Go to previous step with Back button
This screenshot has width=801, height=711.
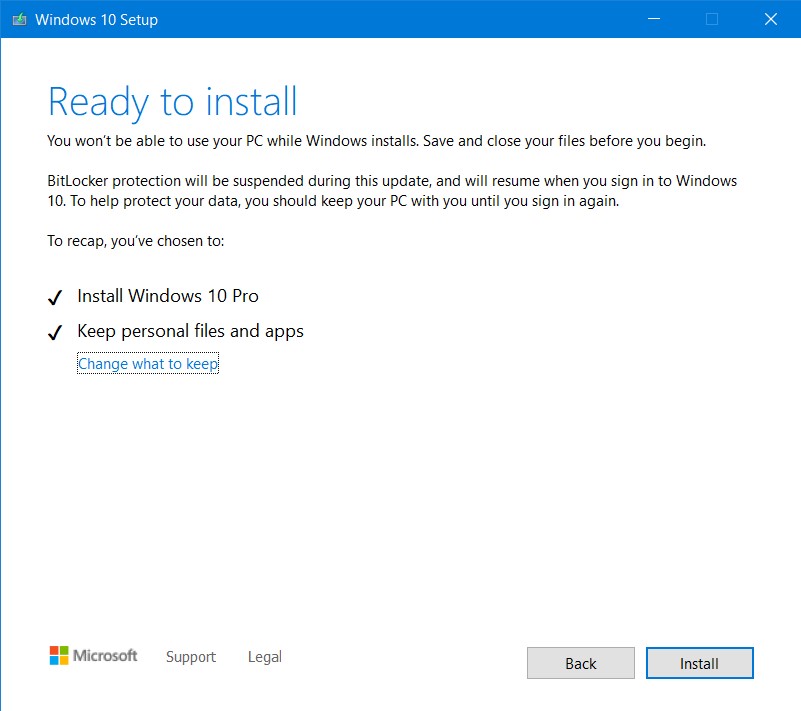tap(581, 663)
